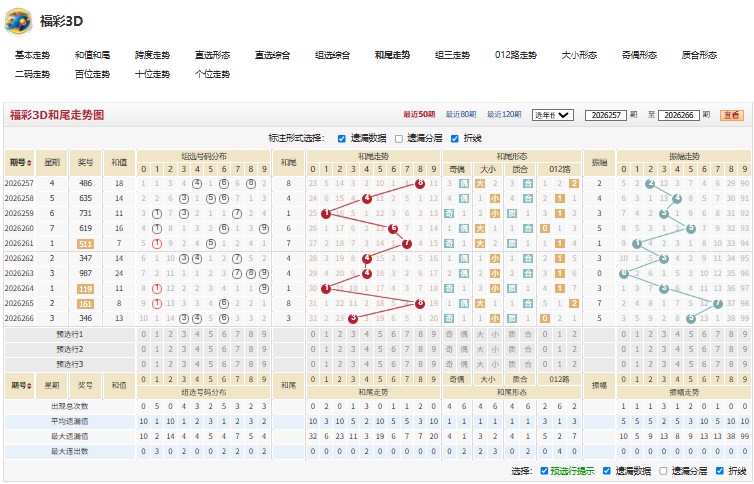Screen dimensions: 754x484
Task: Click the 查看 button
Action: 731,115
